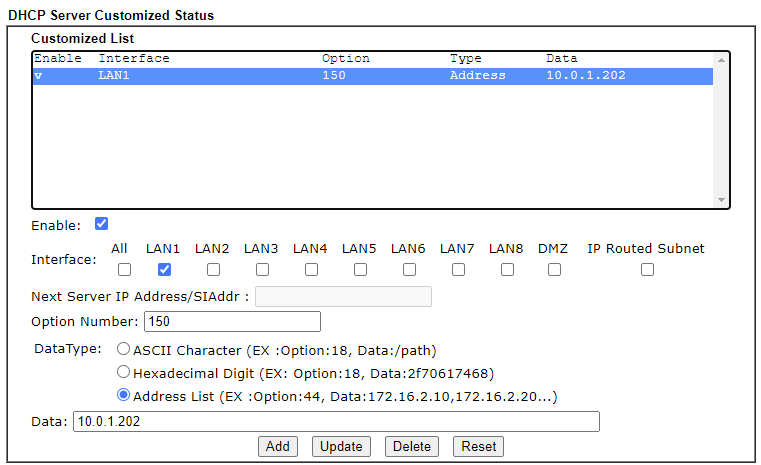Check the DMZ interface checkbox
761x465 pixels.
[x=554, y=269]
